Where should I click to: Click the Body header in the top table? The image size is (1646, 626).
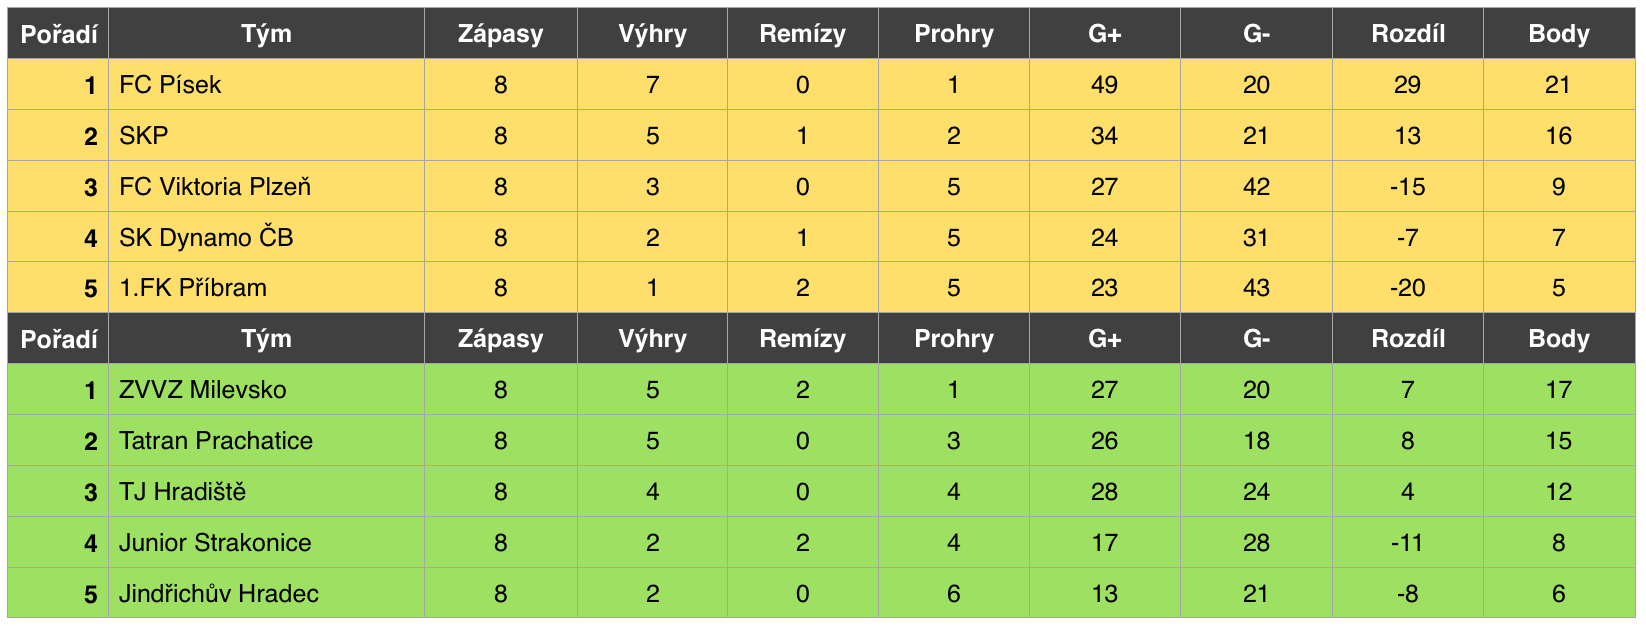1559,34
